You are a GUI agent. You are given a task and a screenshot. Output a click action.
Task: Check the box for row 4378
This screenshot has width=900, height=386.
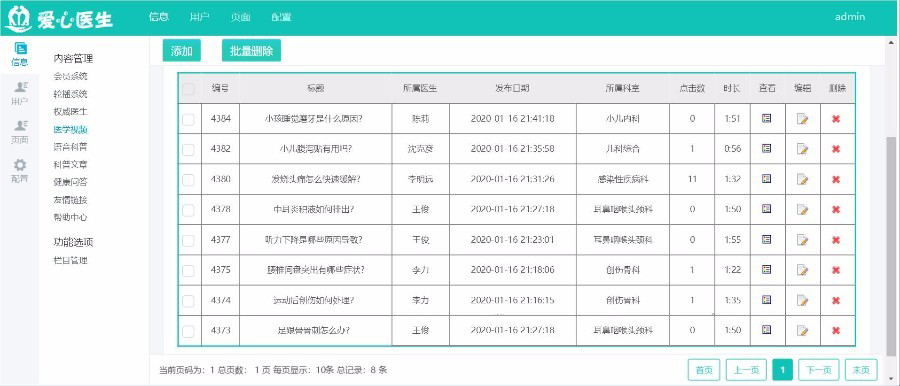pos(188,210)
